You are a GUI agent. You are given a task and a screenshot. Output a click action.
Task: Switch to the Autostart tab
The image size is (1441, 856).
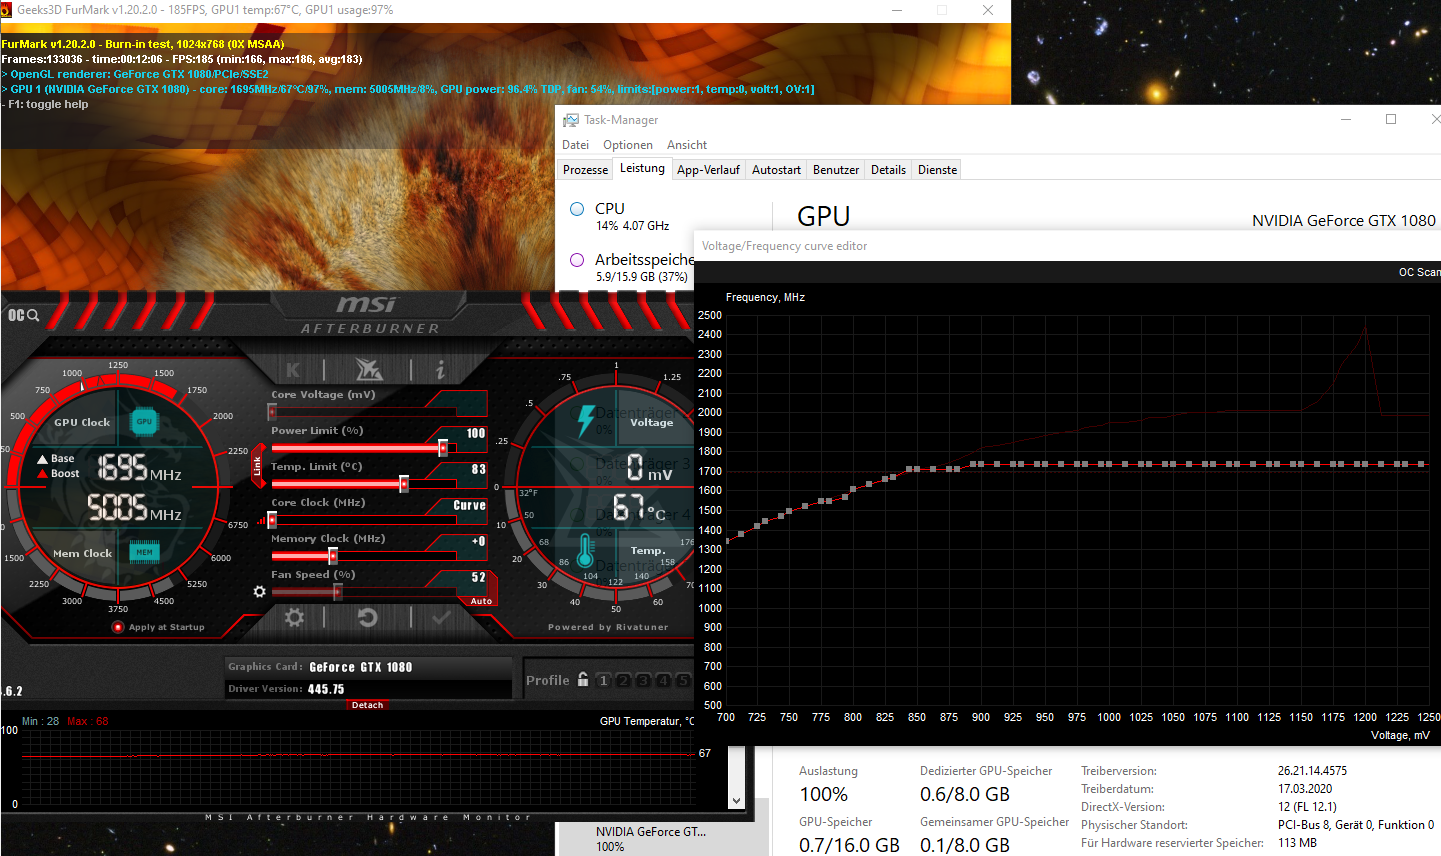click(776, 170)
